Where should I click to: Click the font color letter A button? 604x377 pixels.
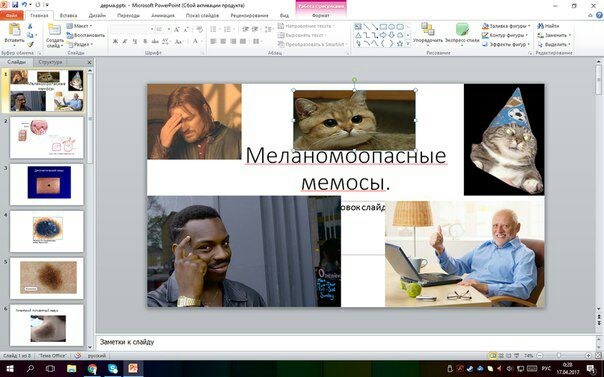click(196, 41)
